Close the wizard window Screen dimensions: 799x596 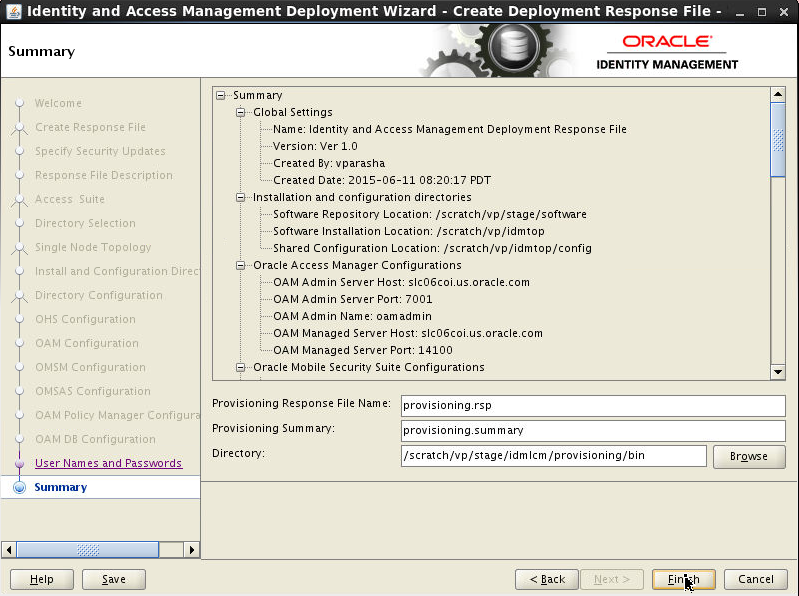(784, 12)
